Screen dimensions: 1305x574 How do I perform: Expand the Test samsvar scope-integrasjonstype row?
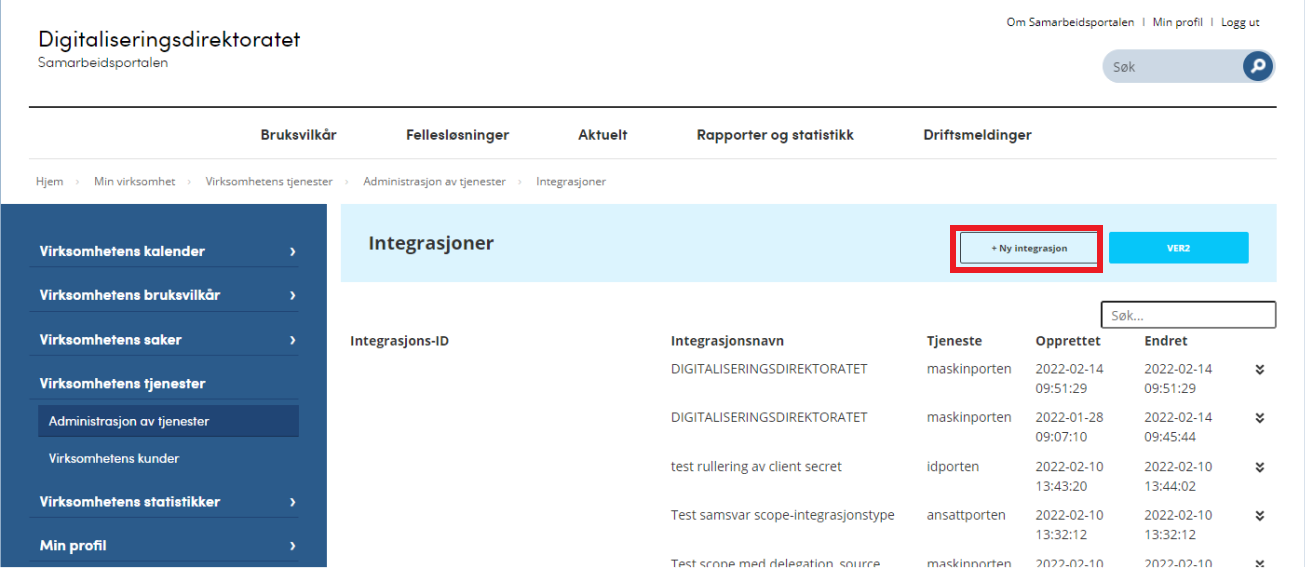tap(1259, 516)
